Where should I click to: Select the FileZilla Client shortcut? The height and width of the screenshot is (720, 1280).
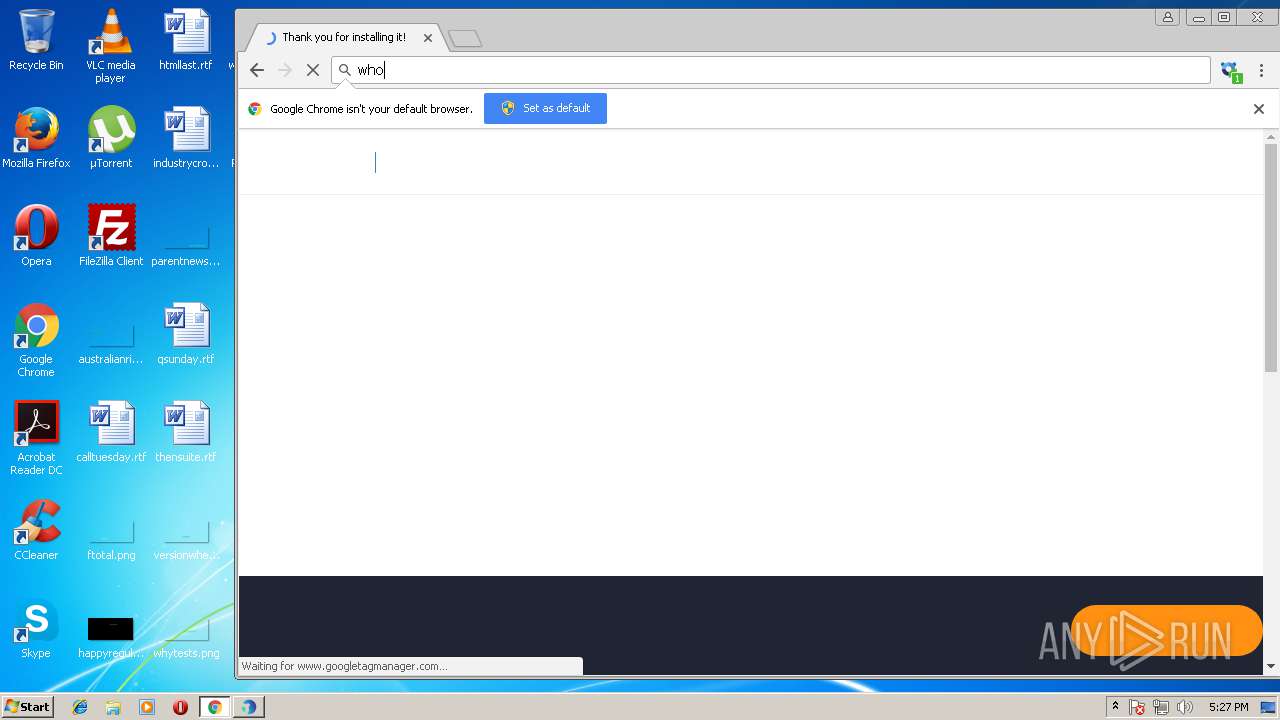click(110, 235)
